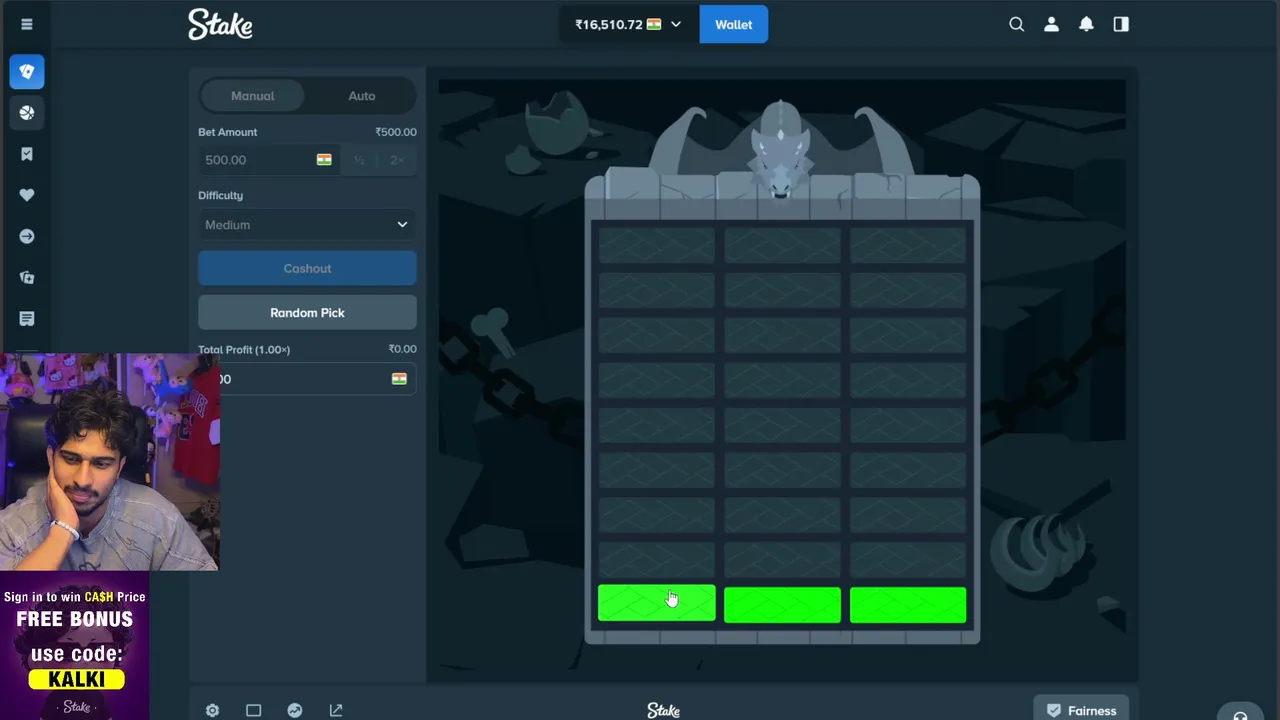Open the Difficulty dropdown set to Medium
Viewport: 1280px width, 720px height.
[307, 225]
